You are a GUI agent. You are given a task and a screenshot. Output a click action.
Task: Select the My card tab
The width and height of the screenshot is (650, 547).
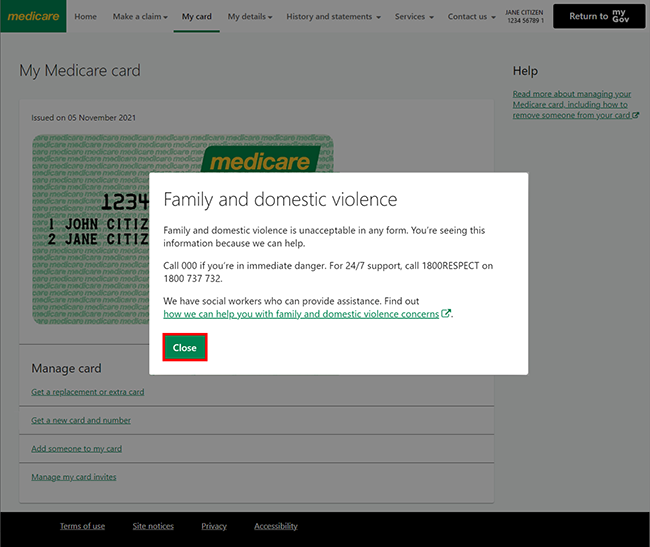(x=196, y=17)
